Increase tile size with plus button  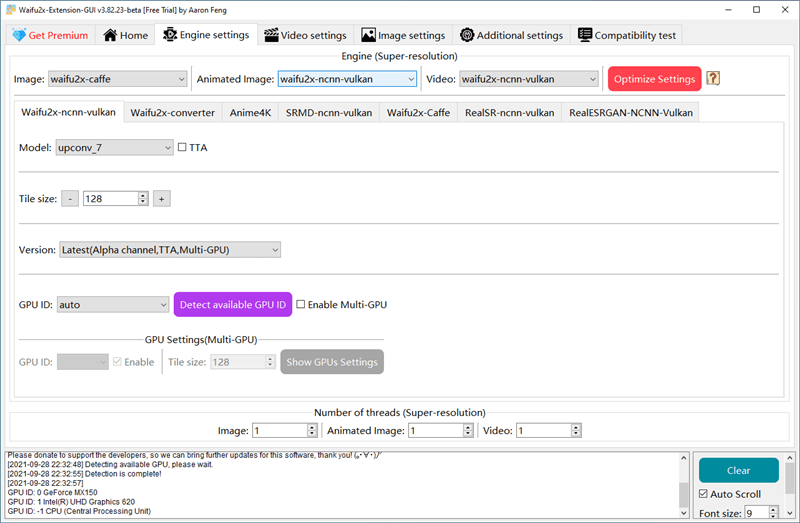coord(162,198)
